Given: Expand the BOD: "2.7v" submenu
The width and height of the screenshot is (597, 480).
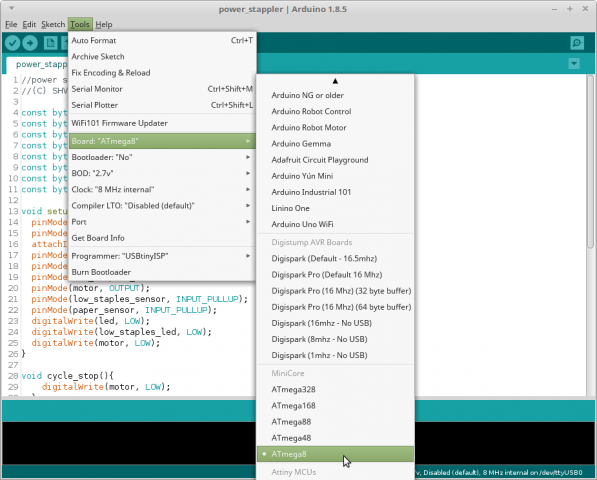Looking at the screenshot, I should 162,173.
